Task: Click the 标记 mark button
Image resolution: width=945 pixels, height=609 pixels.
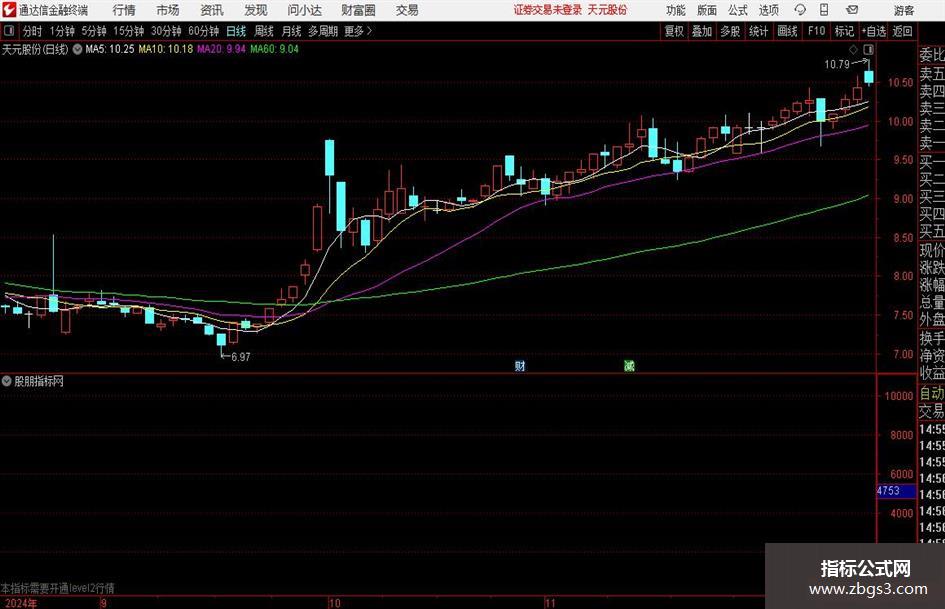Action: click(844, 31)
